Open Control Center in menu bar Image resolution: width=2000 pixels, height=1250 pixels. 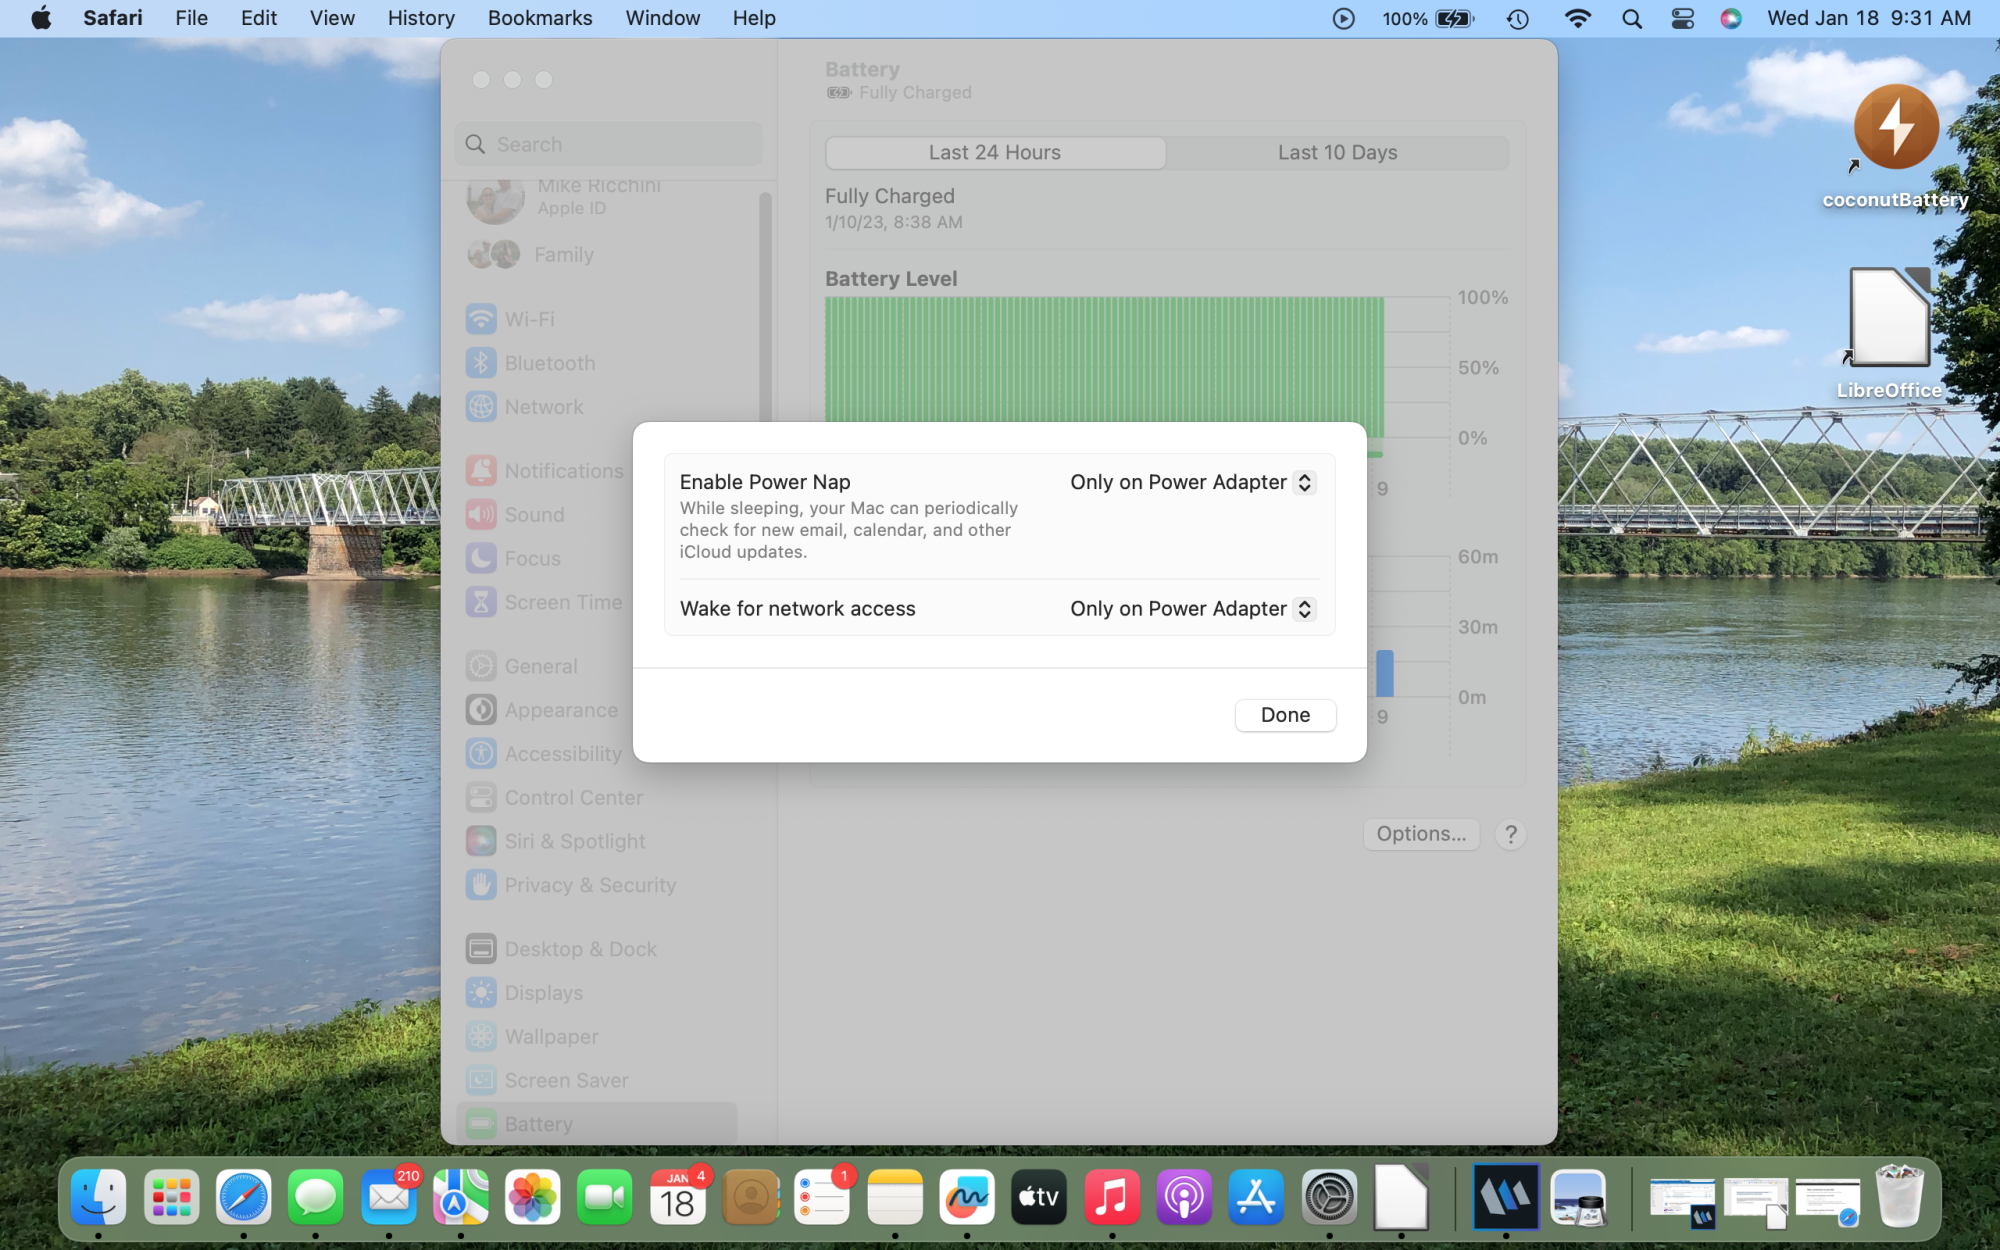pyautogui.click(x=1683, y=18)
